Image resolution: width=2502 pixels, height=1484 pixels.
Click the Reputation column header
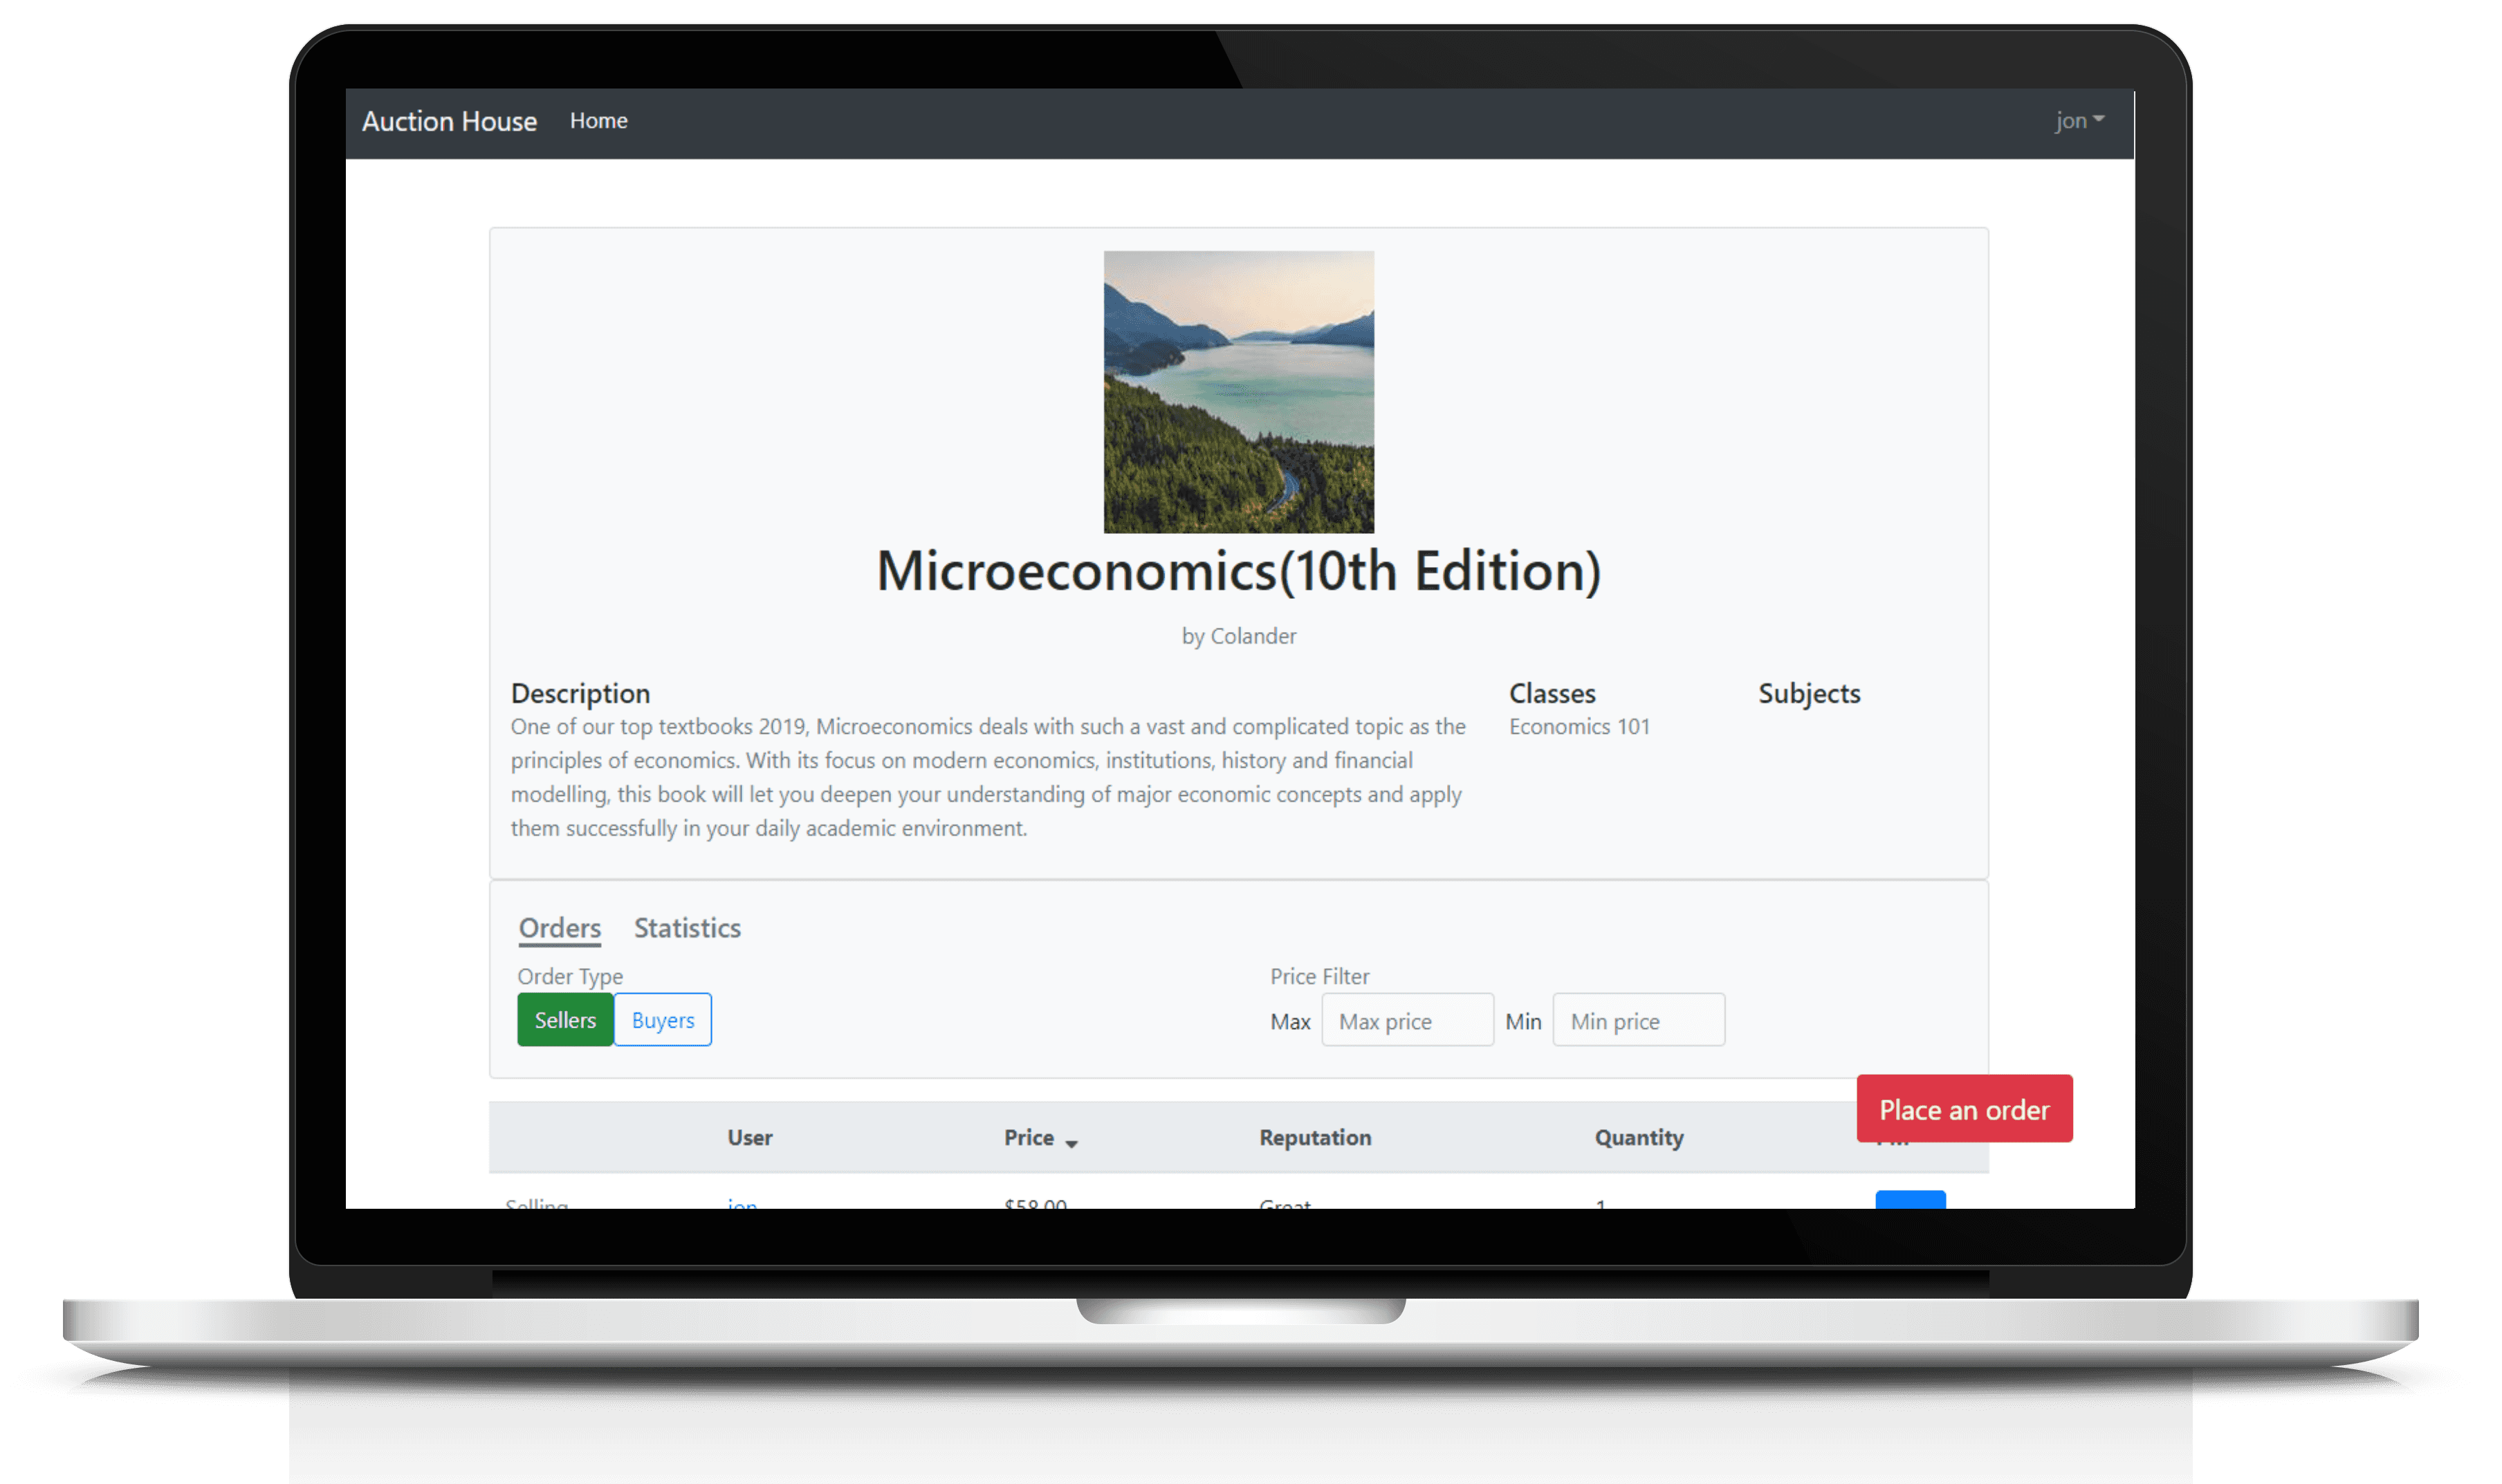1315,1137
